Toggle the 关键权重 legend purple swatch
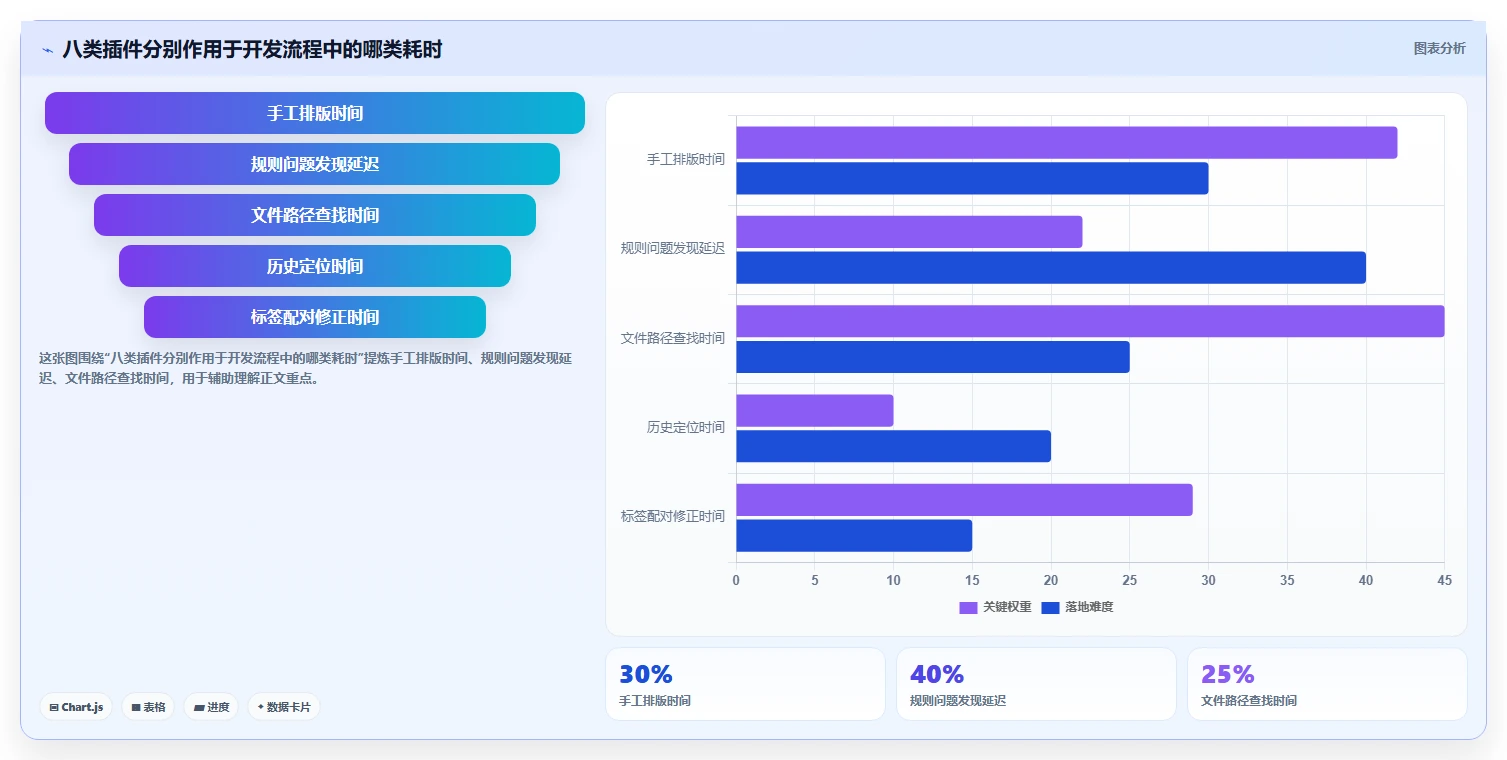1507x760 pixels. click(968, 608)
